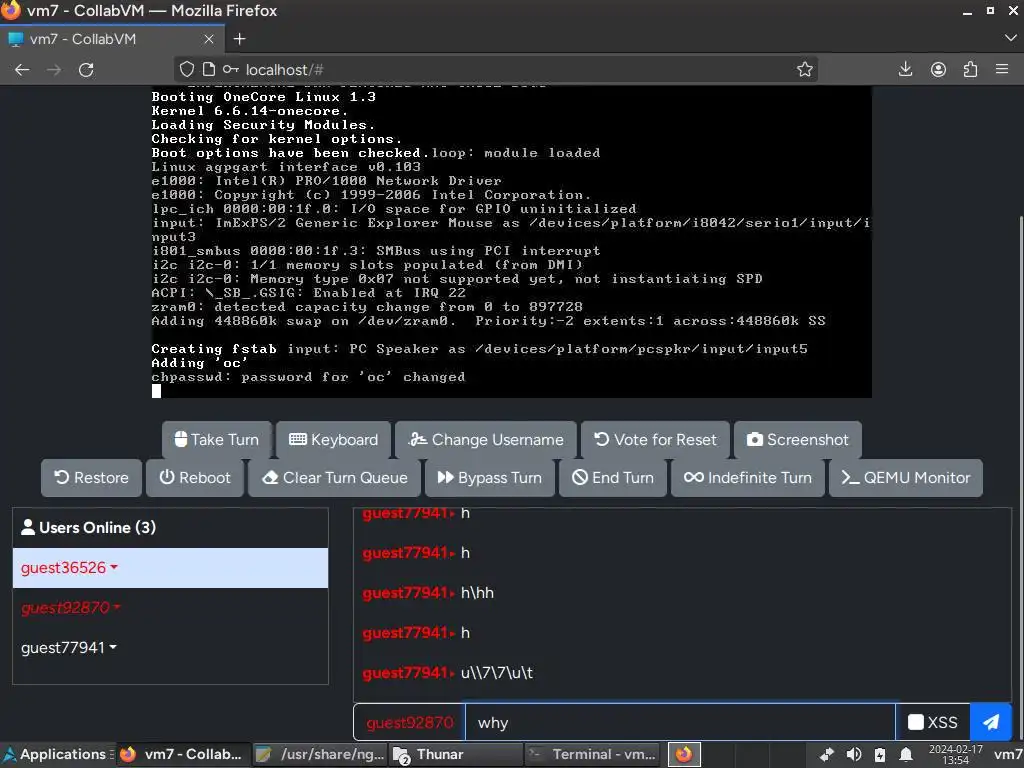The height and width of the screenshot is (768, 1024).
Task: Reload the page with the refresh icon
Action: pyautogui.click(x=86, y=70)
